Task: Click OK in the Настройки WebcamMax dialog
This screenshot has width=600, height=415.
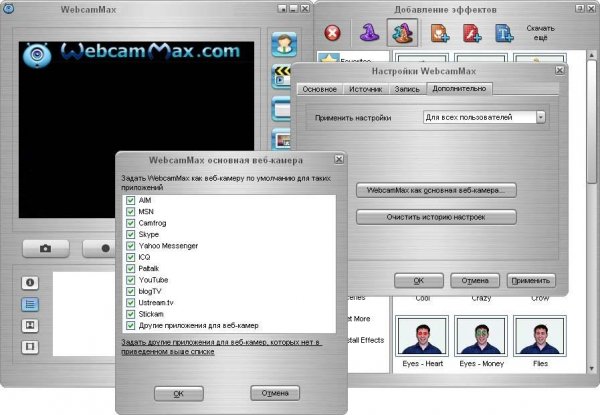Action: [419, 280]
